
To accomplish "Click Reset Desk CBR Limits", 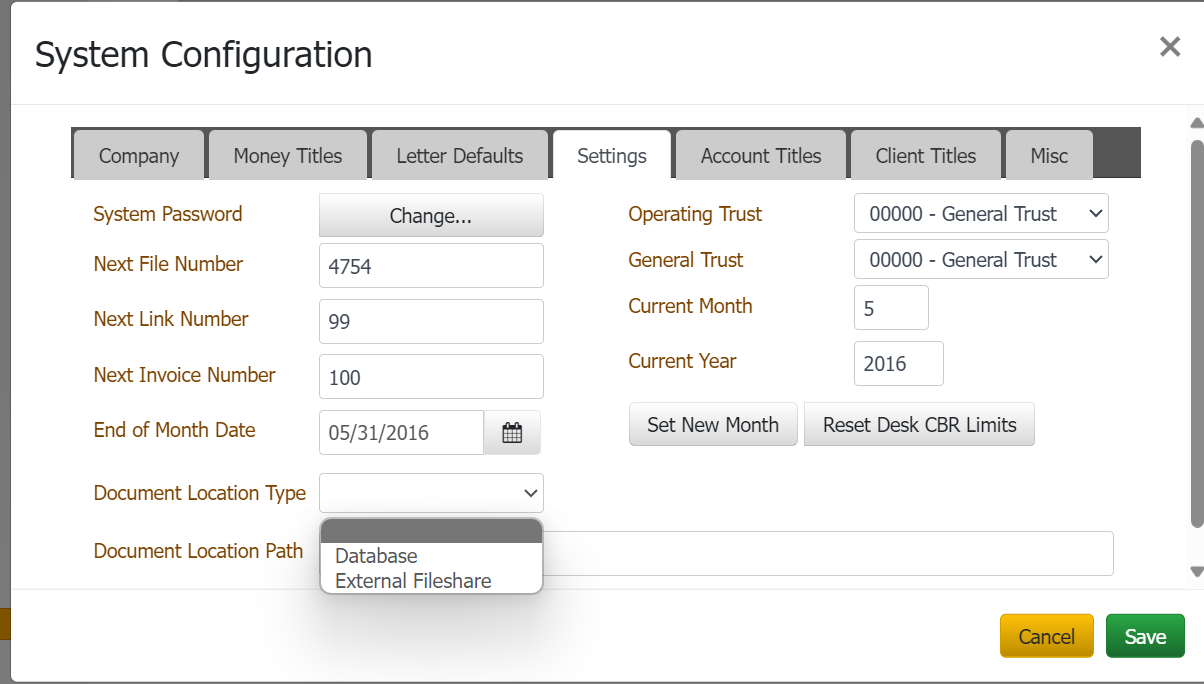I will 919,425.
